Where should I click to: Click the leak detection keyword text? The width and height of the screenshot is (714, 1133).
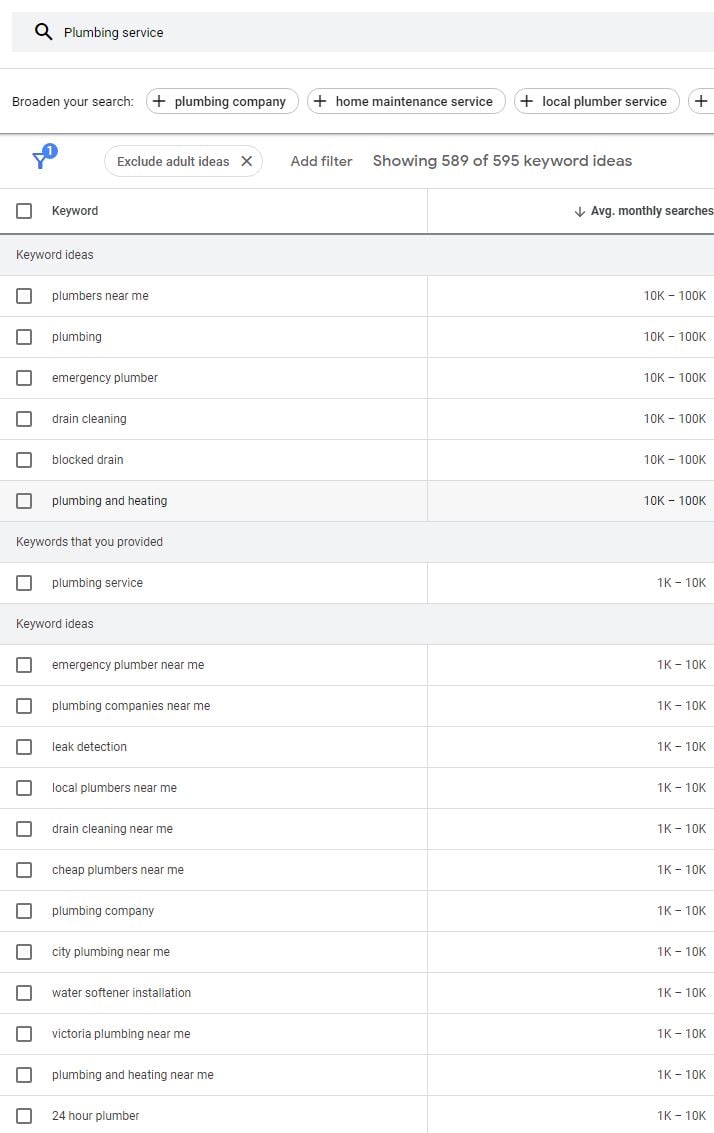[x=88, y=746]
